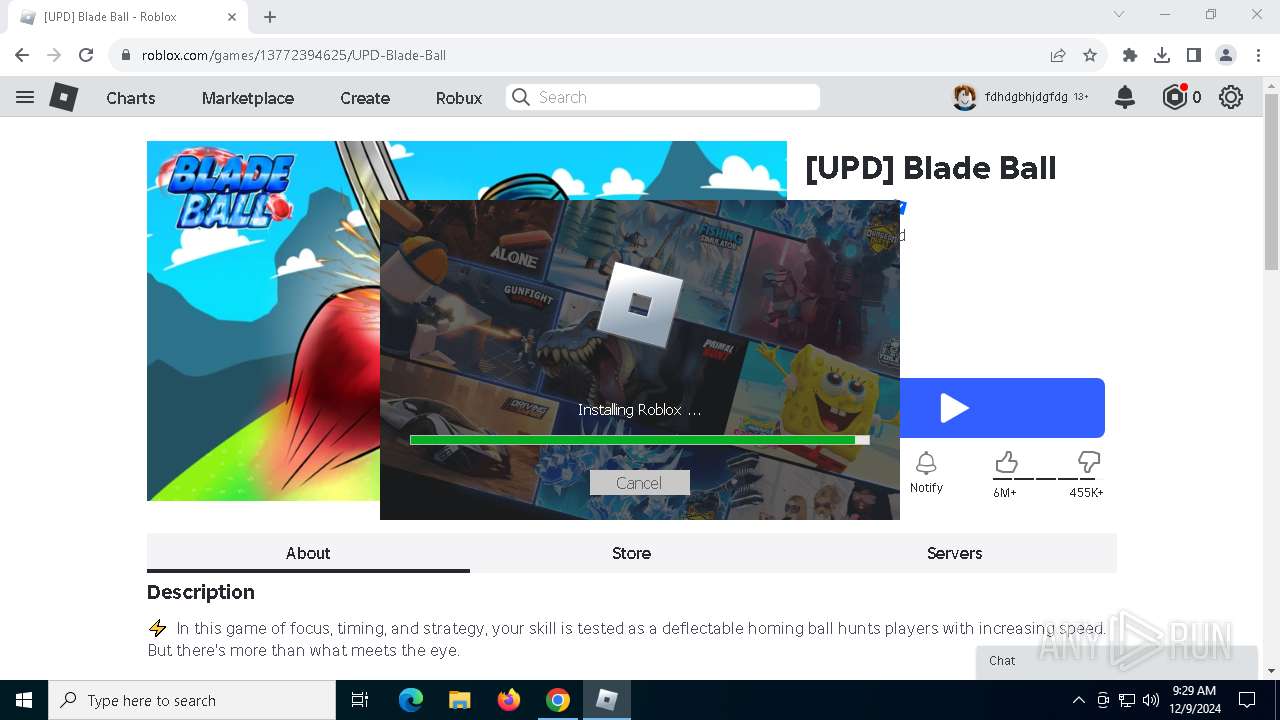Open the notifications bell in Roblox header
This screenshot has height=720, width=1280.
click(x=1125, y=97)
